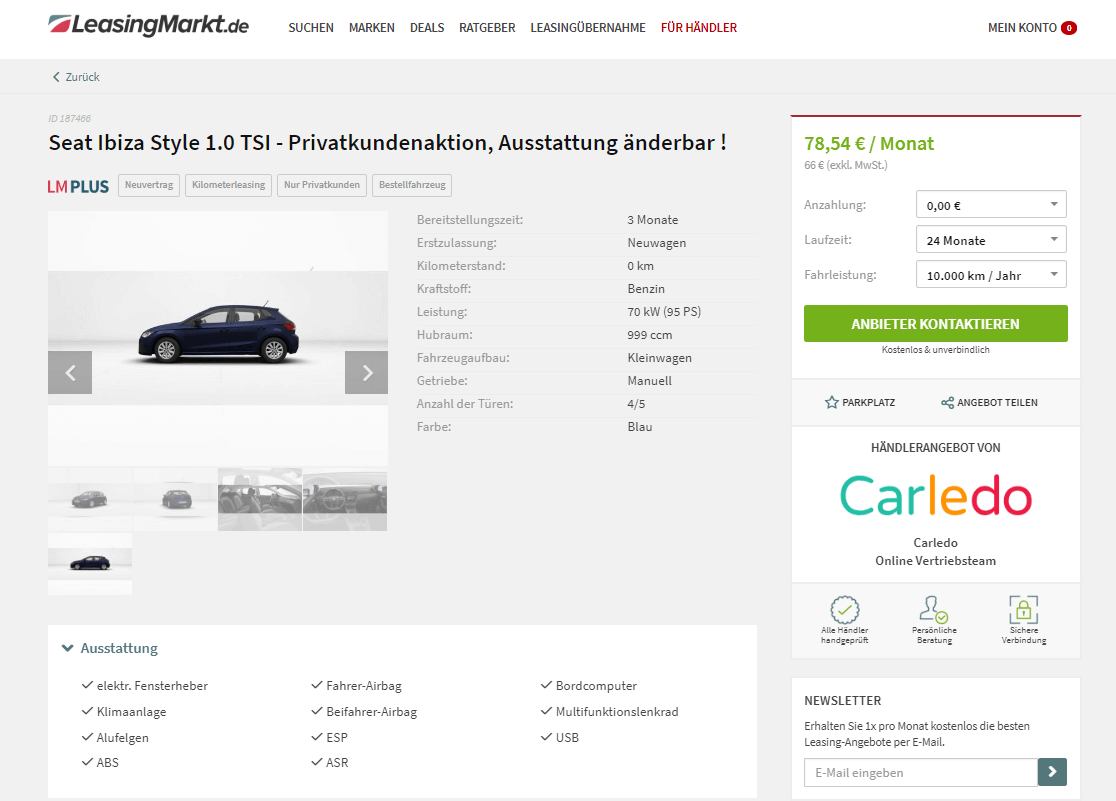Save offer via Parkplatz star icon
Viewport: 1116px width, 801px height.
[831, 402]
